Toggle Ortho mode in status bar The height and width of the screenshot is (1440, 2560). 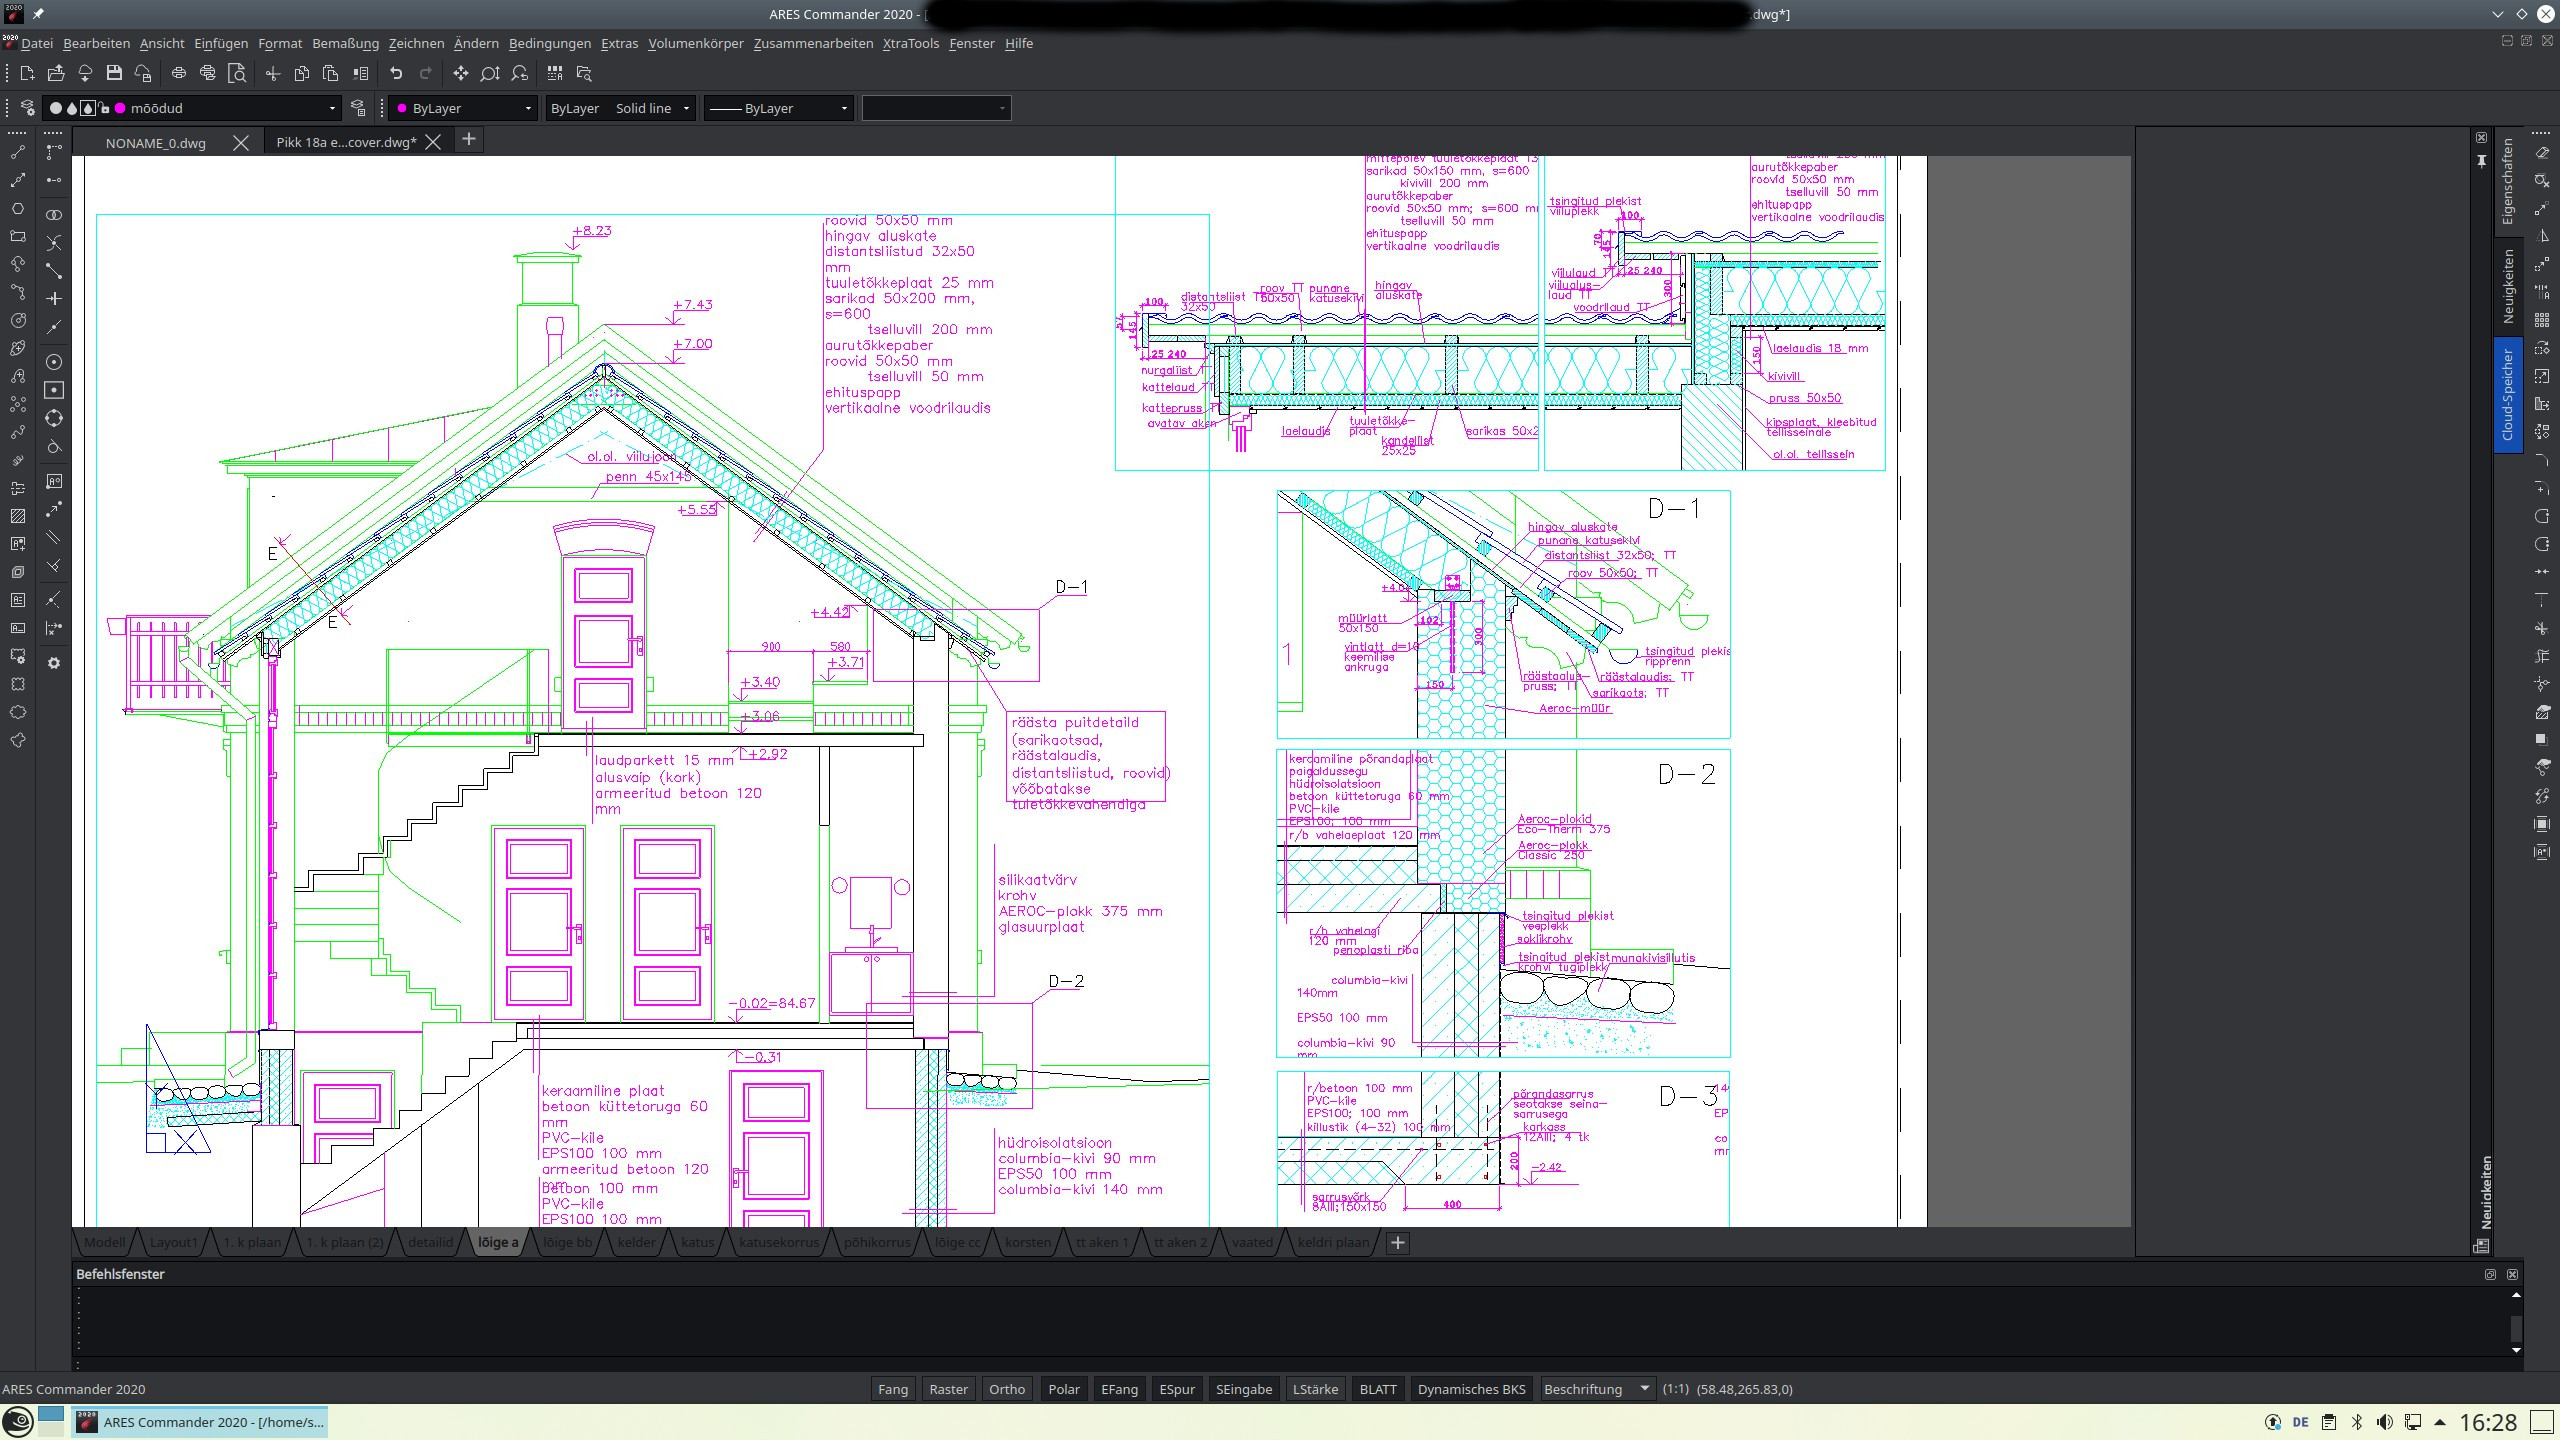coord(1006,1389)
